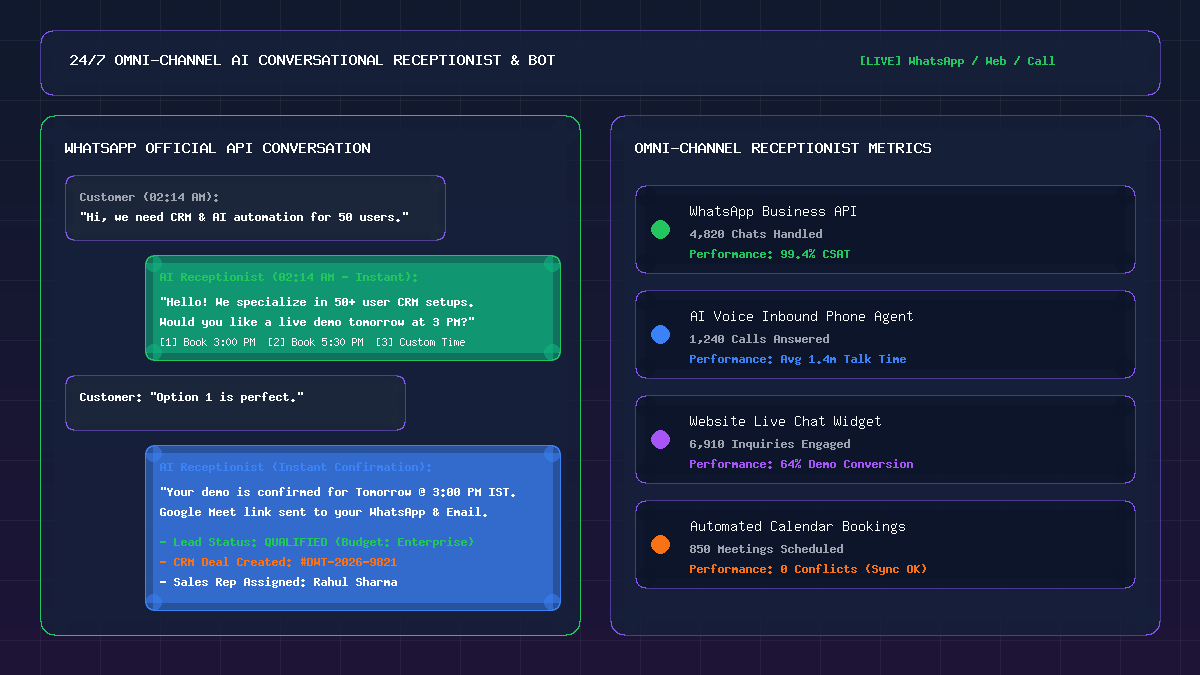Click the live demo tomorrow at 3 PM line
Viewport: 1200px width, 675px height.
click(317, 322)
